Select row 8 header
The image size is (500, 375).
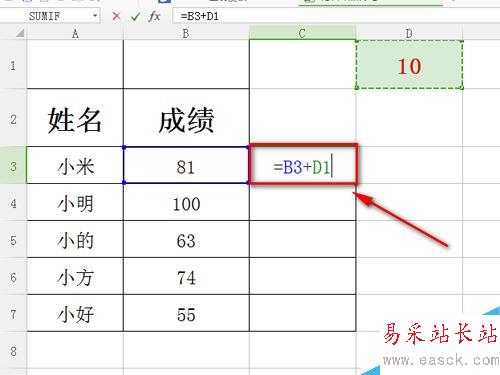[13, 350]
